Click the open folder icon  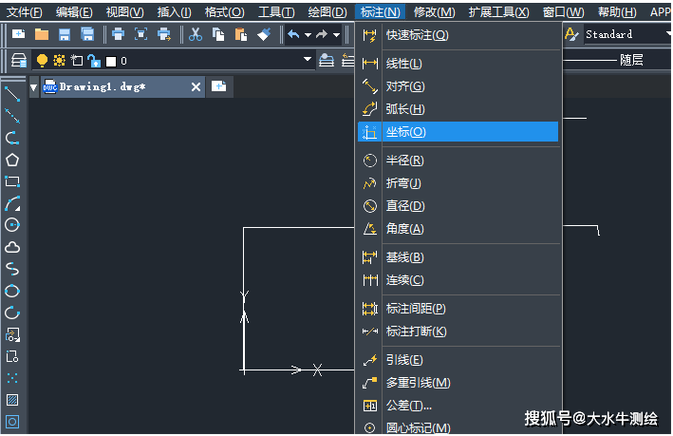(x=42, y=34)
